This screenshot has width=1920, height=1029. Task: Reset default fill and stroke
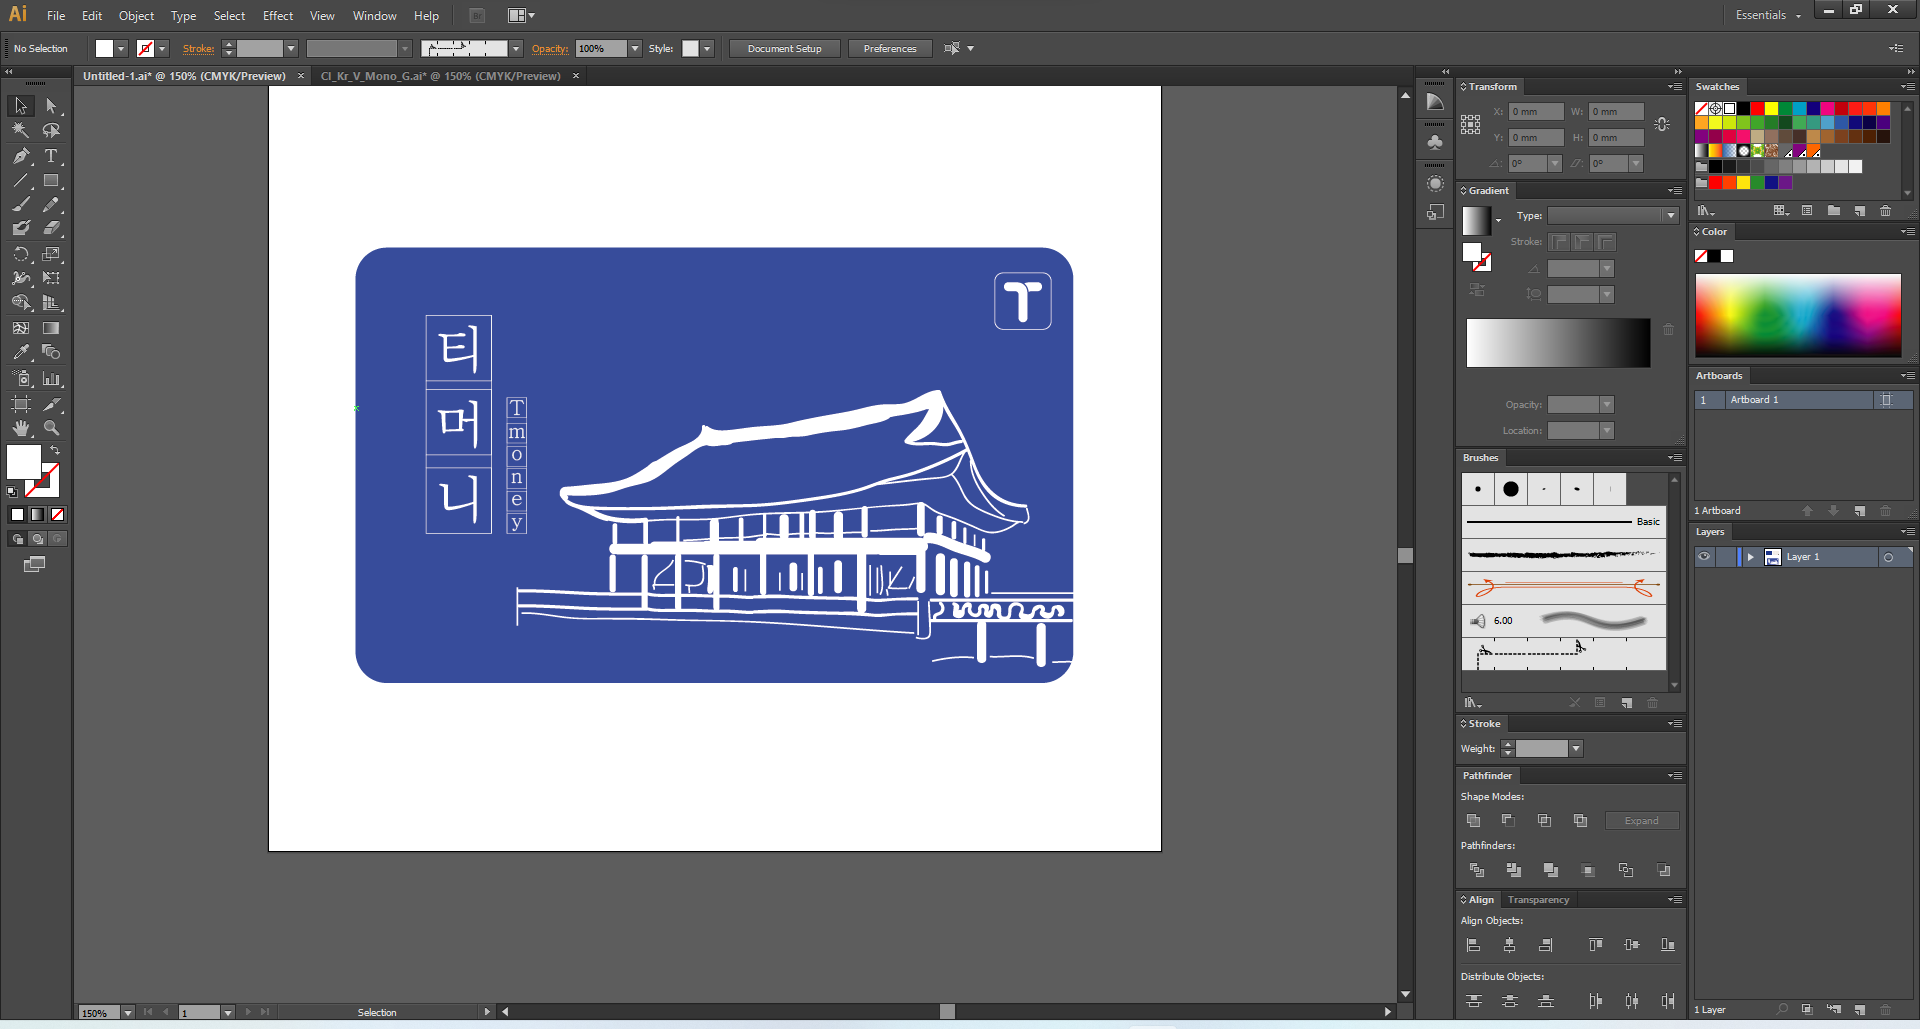click(x=12, y=491)
